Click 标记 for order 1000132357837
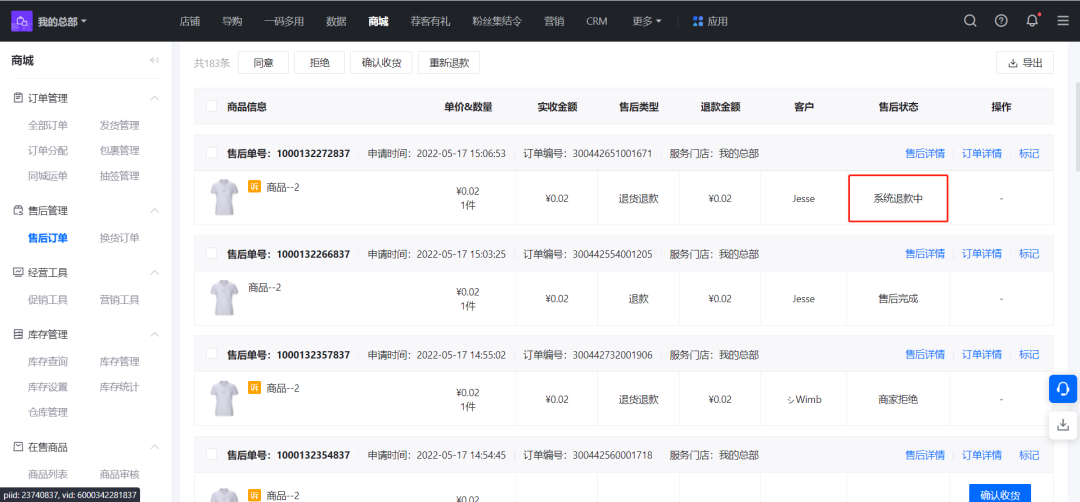 tap(1029, 355)
